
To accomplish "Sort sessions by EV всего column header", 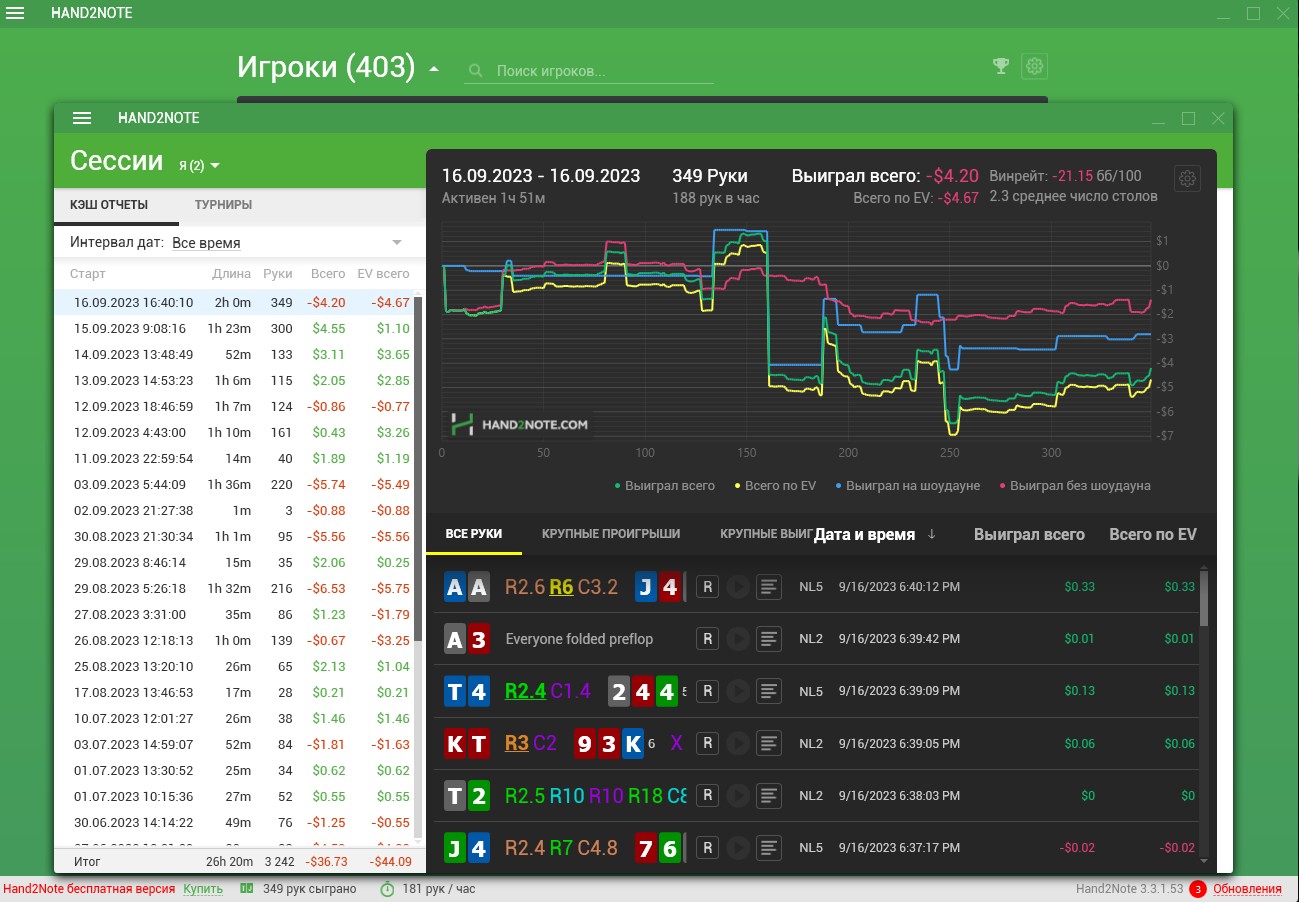I will [383, 274].
